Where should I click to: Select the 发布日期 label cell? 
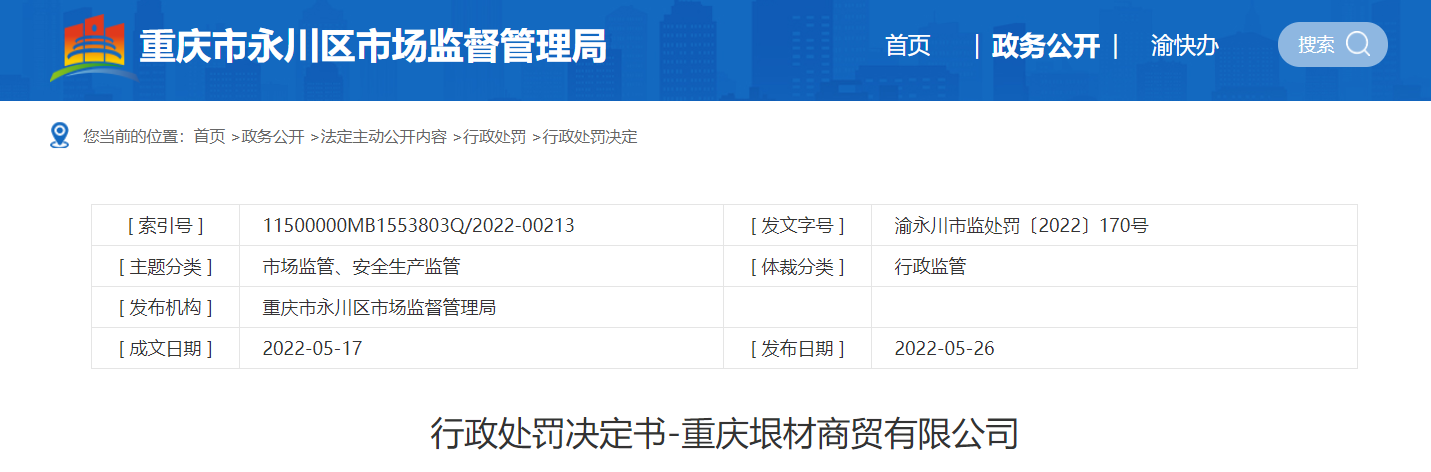(x=798, y=349)
